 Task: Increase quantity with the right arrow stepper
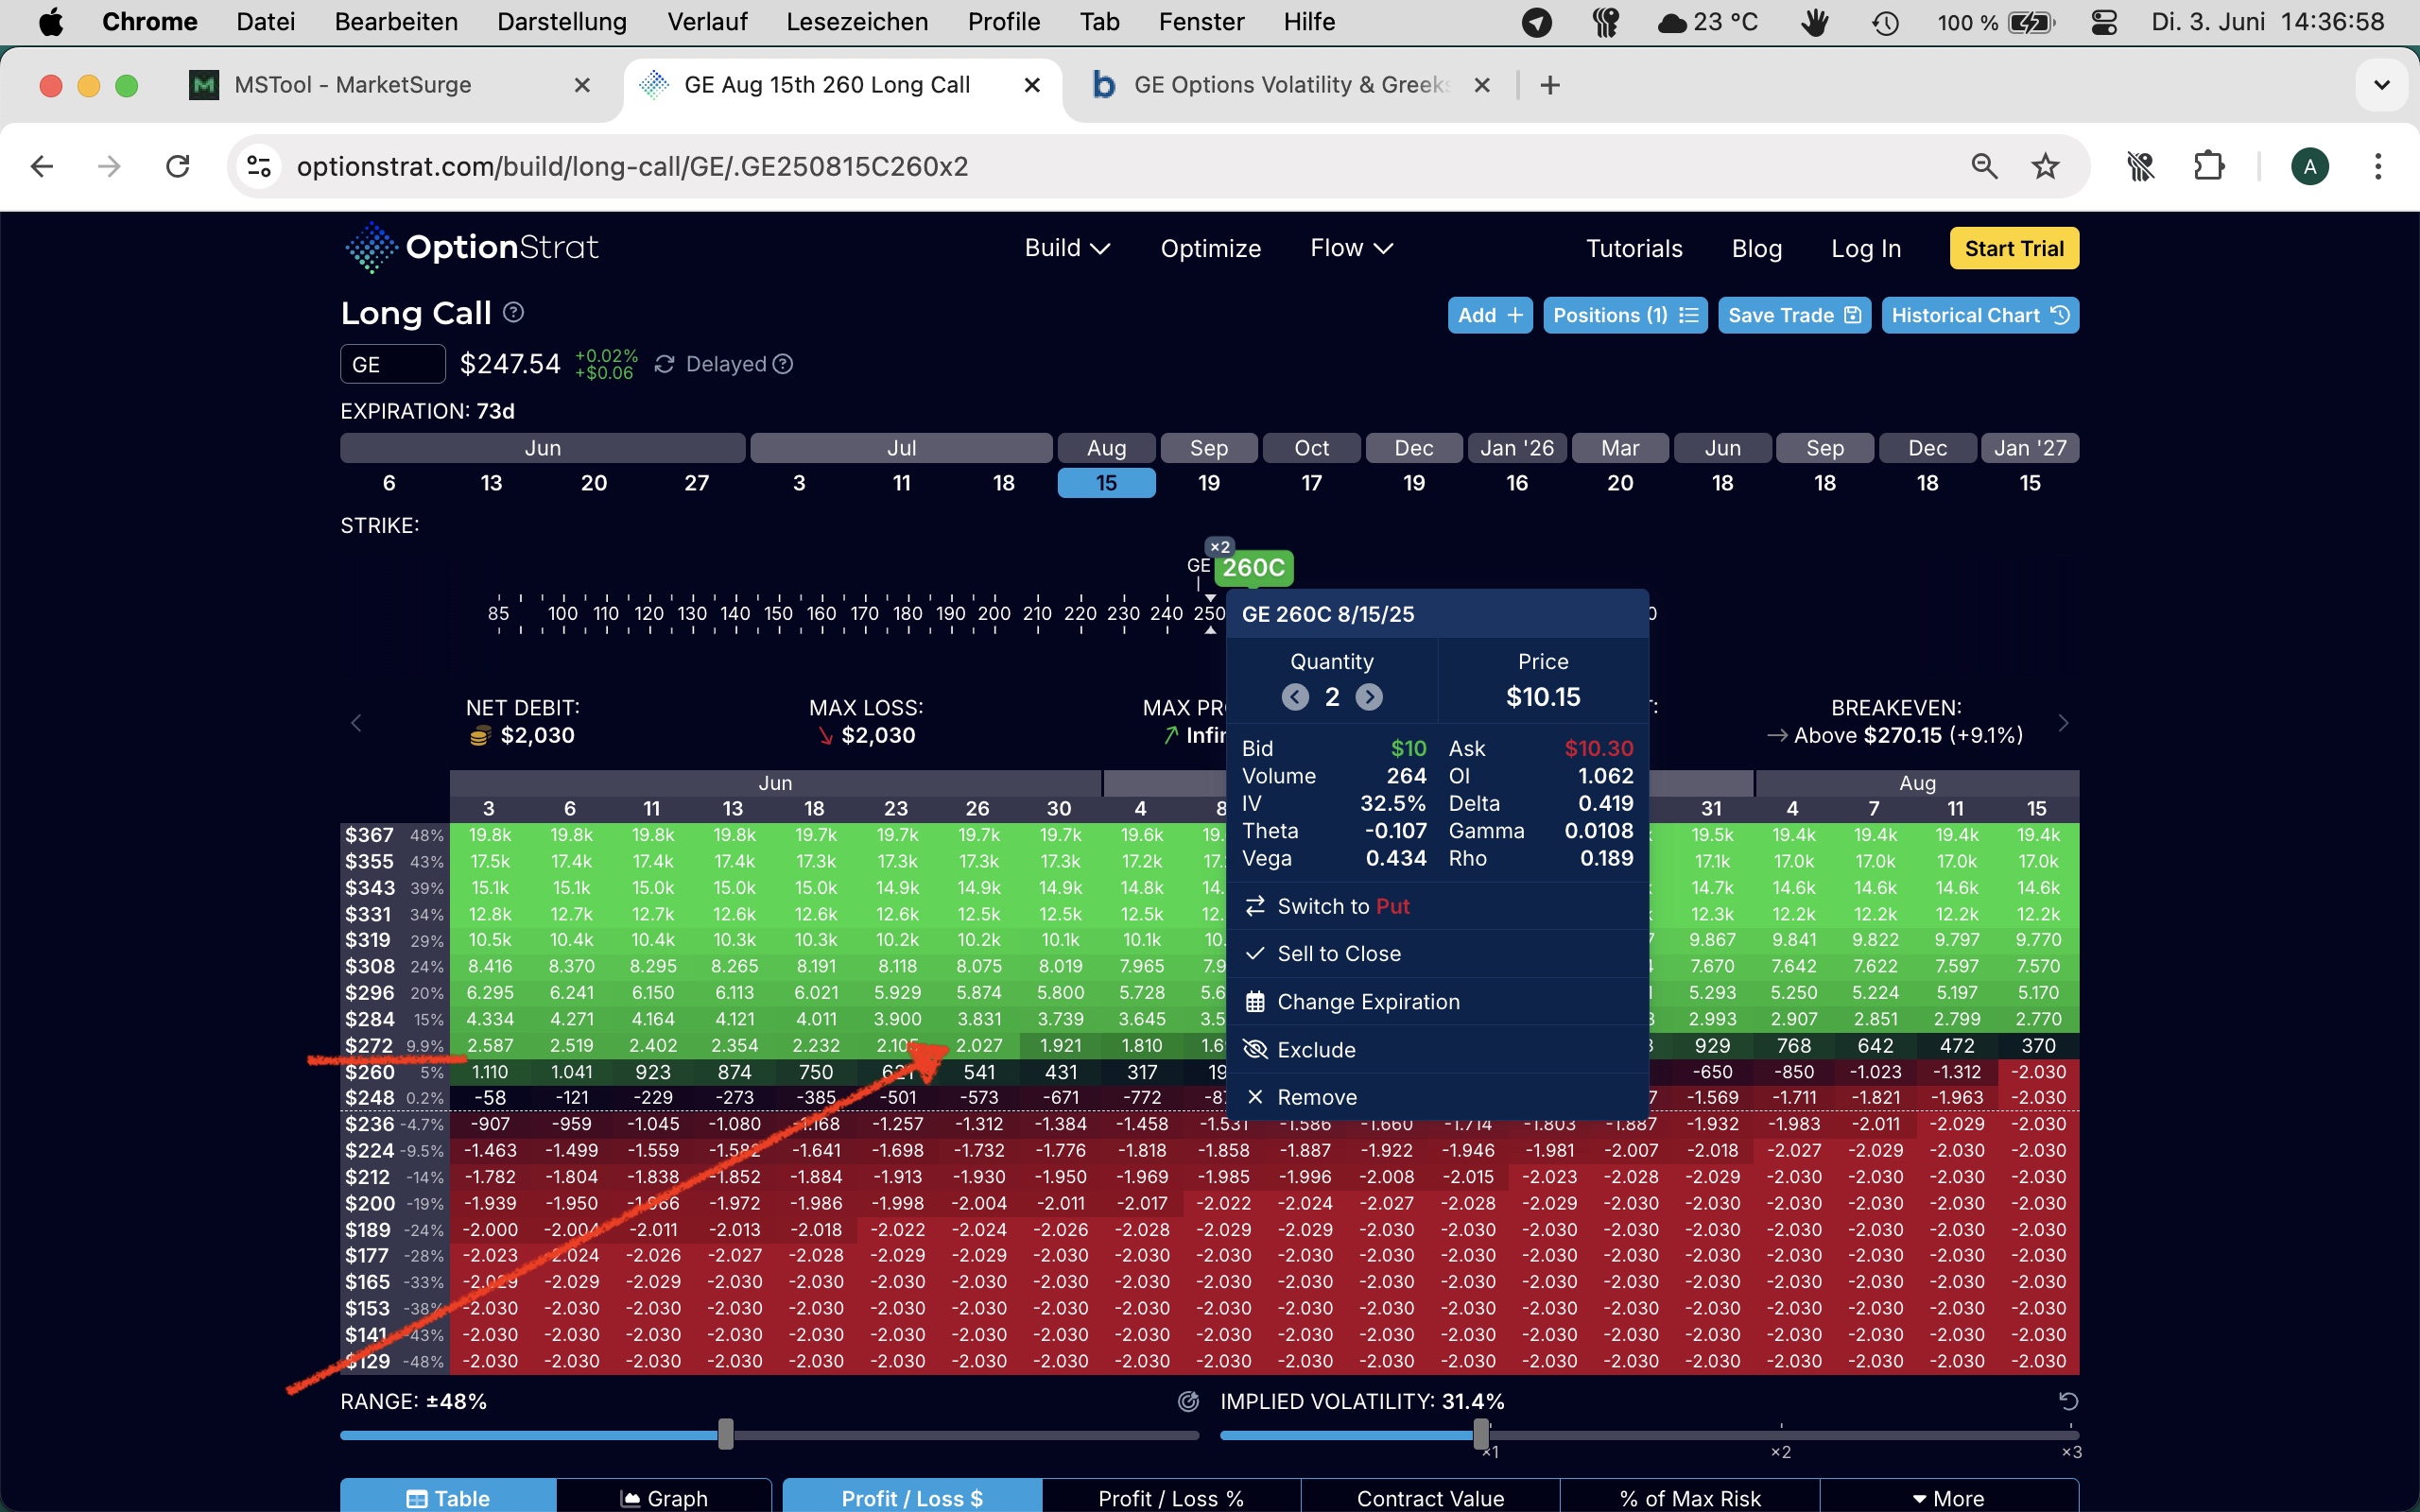pyautogui.click(x=1369, y=697)
